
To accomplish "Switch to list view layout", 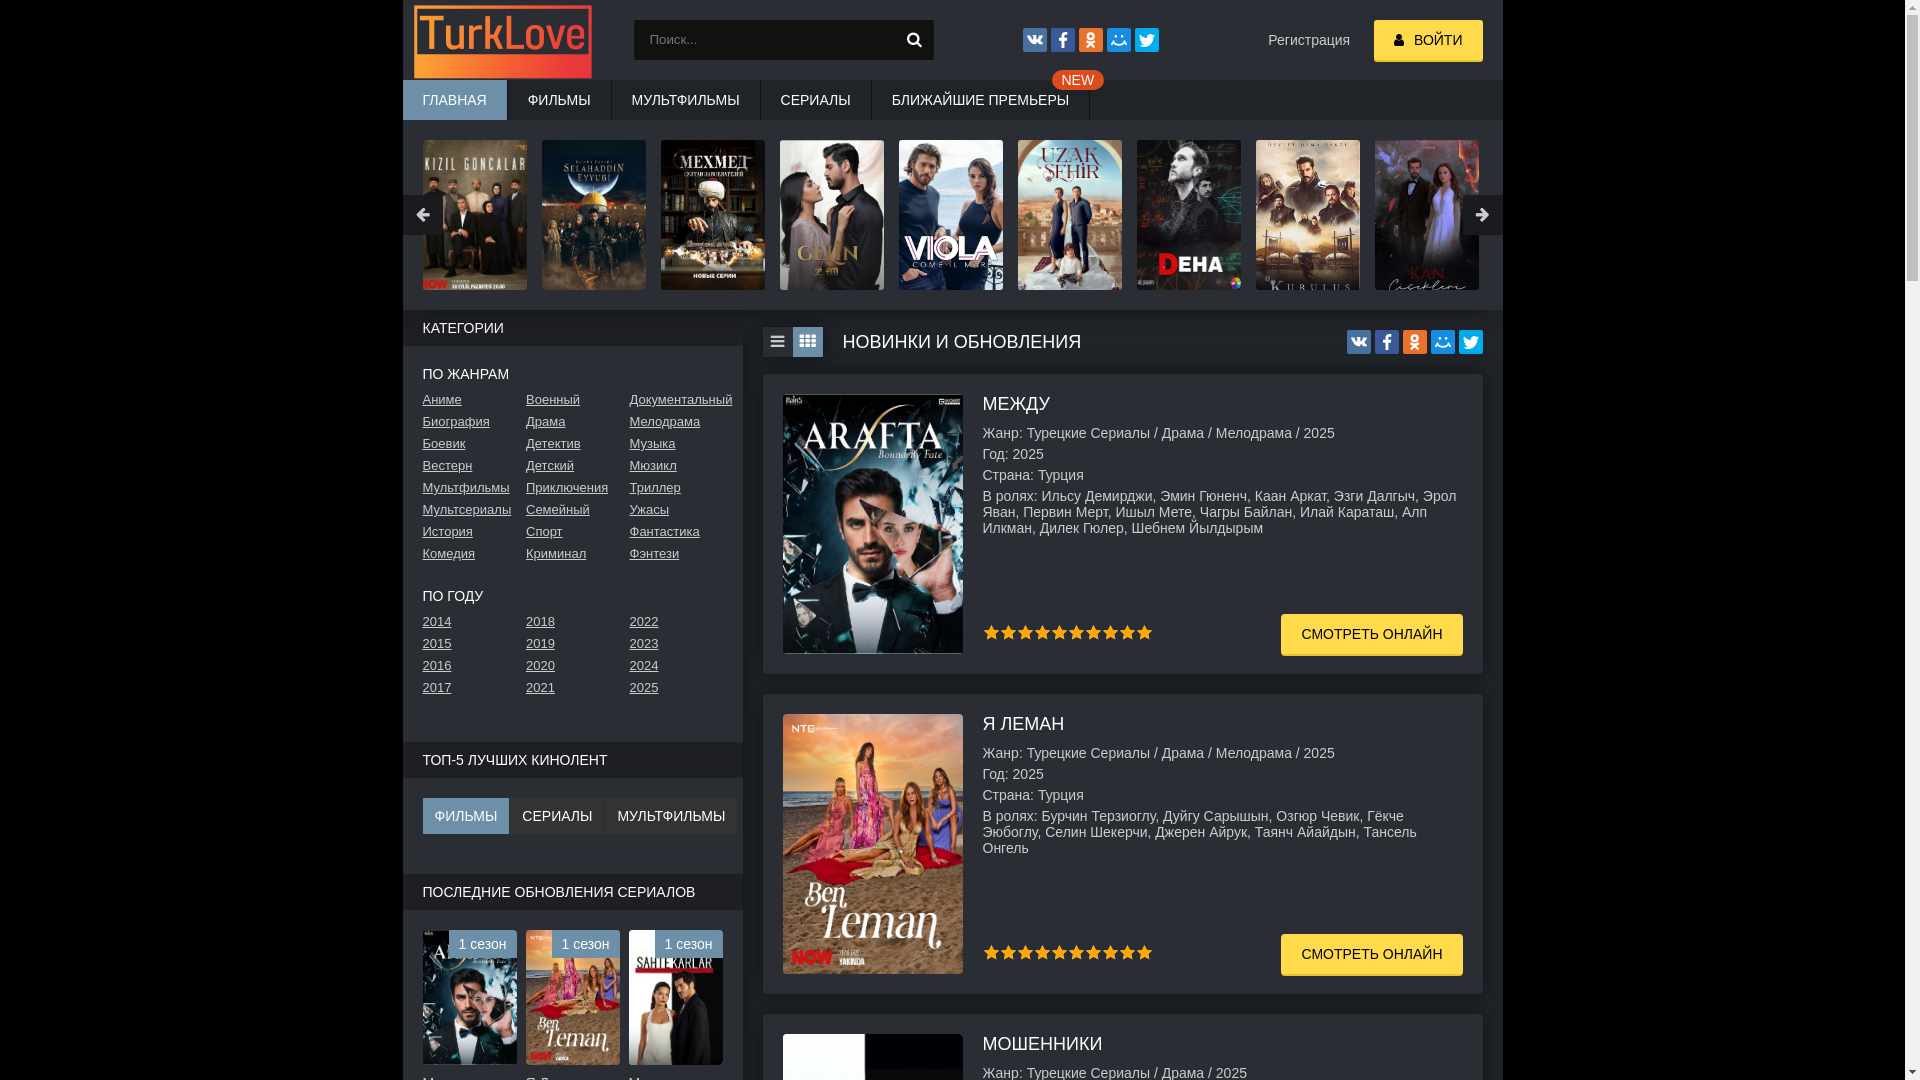I will (x=777, y=342).
